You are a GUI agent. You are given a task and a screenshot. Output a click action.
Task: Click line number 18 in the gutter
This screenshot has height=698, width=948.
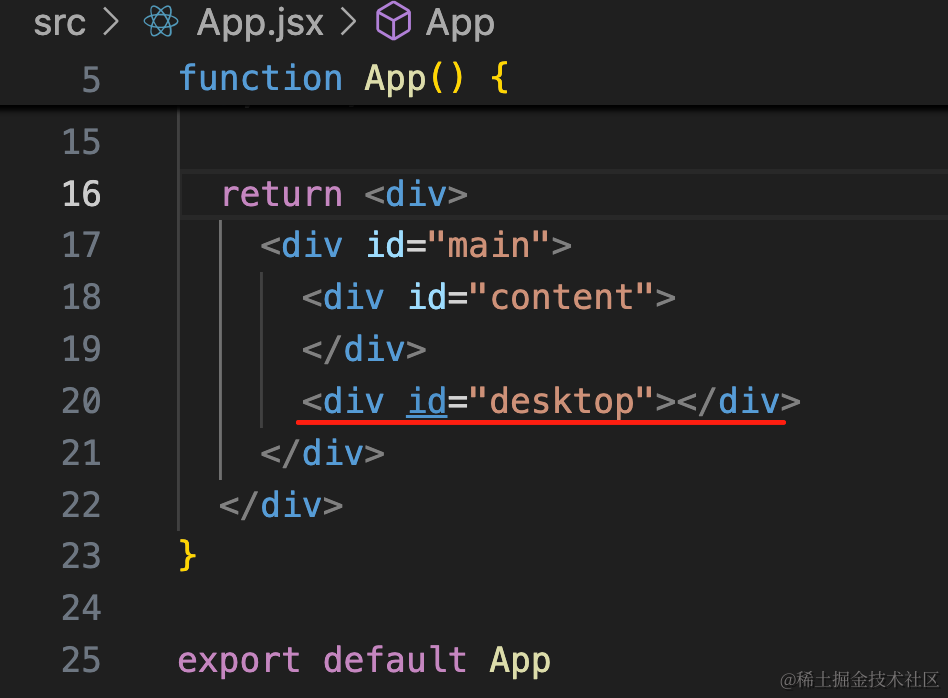point(81,298)
